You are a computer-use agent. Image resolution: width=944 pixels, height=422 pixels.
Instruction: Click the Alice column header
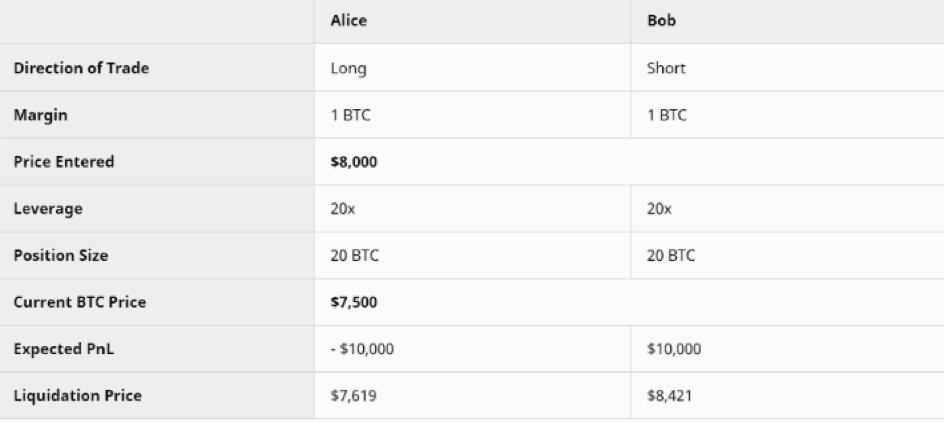348,22
